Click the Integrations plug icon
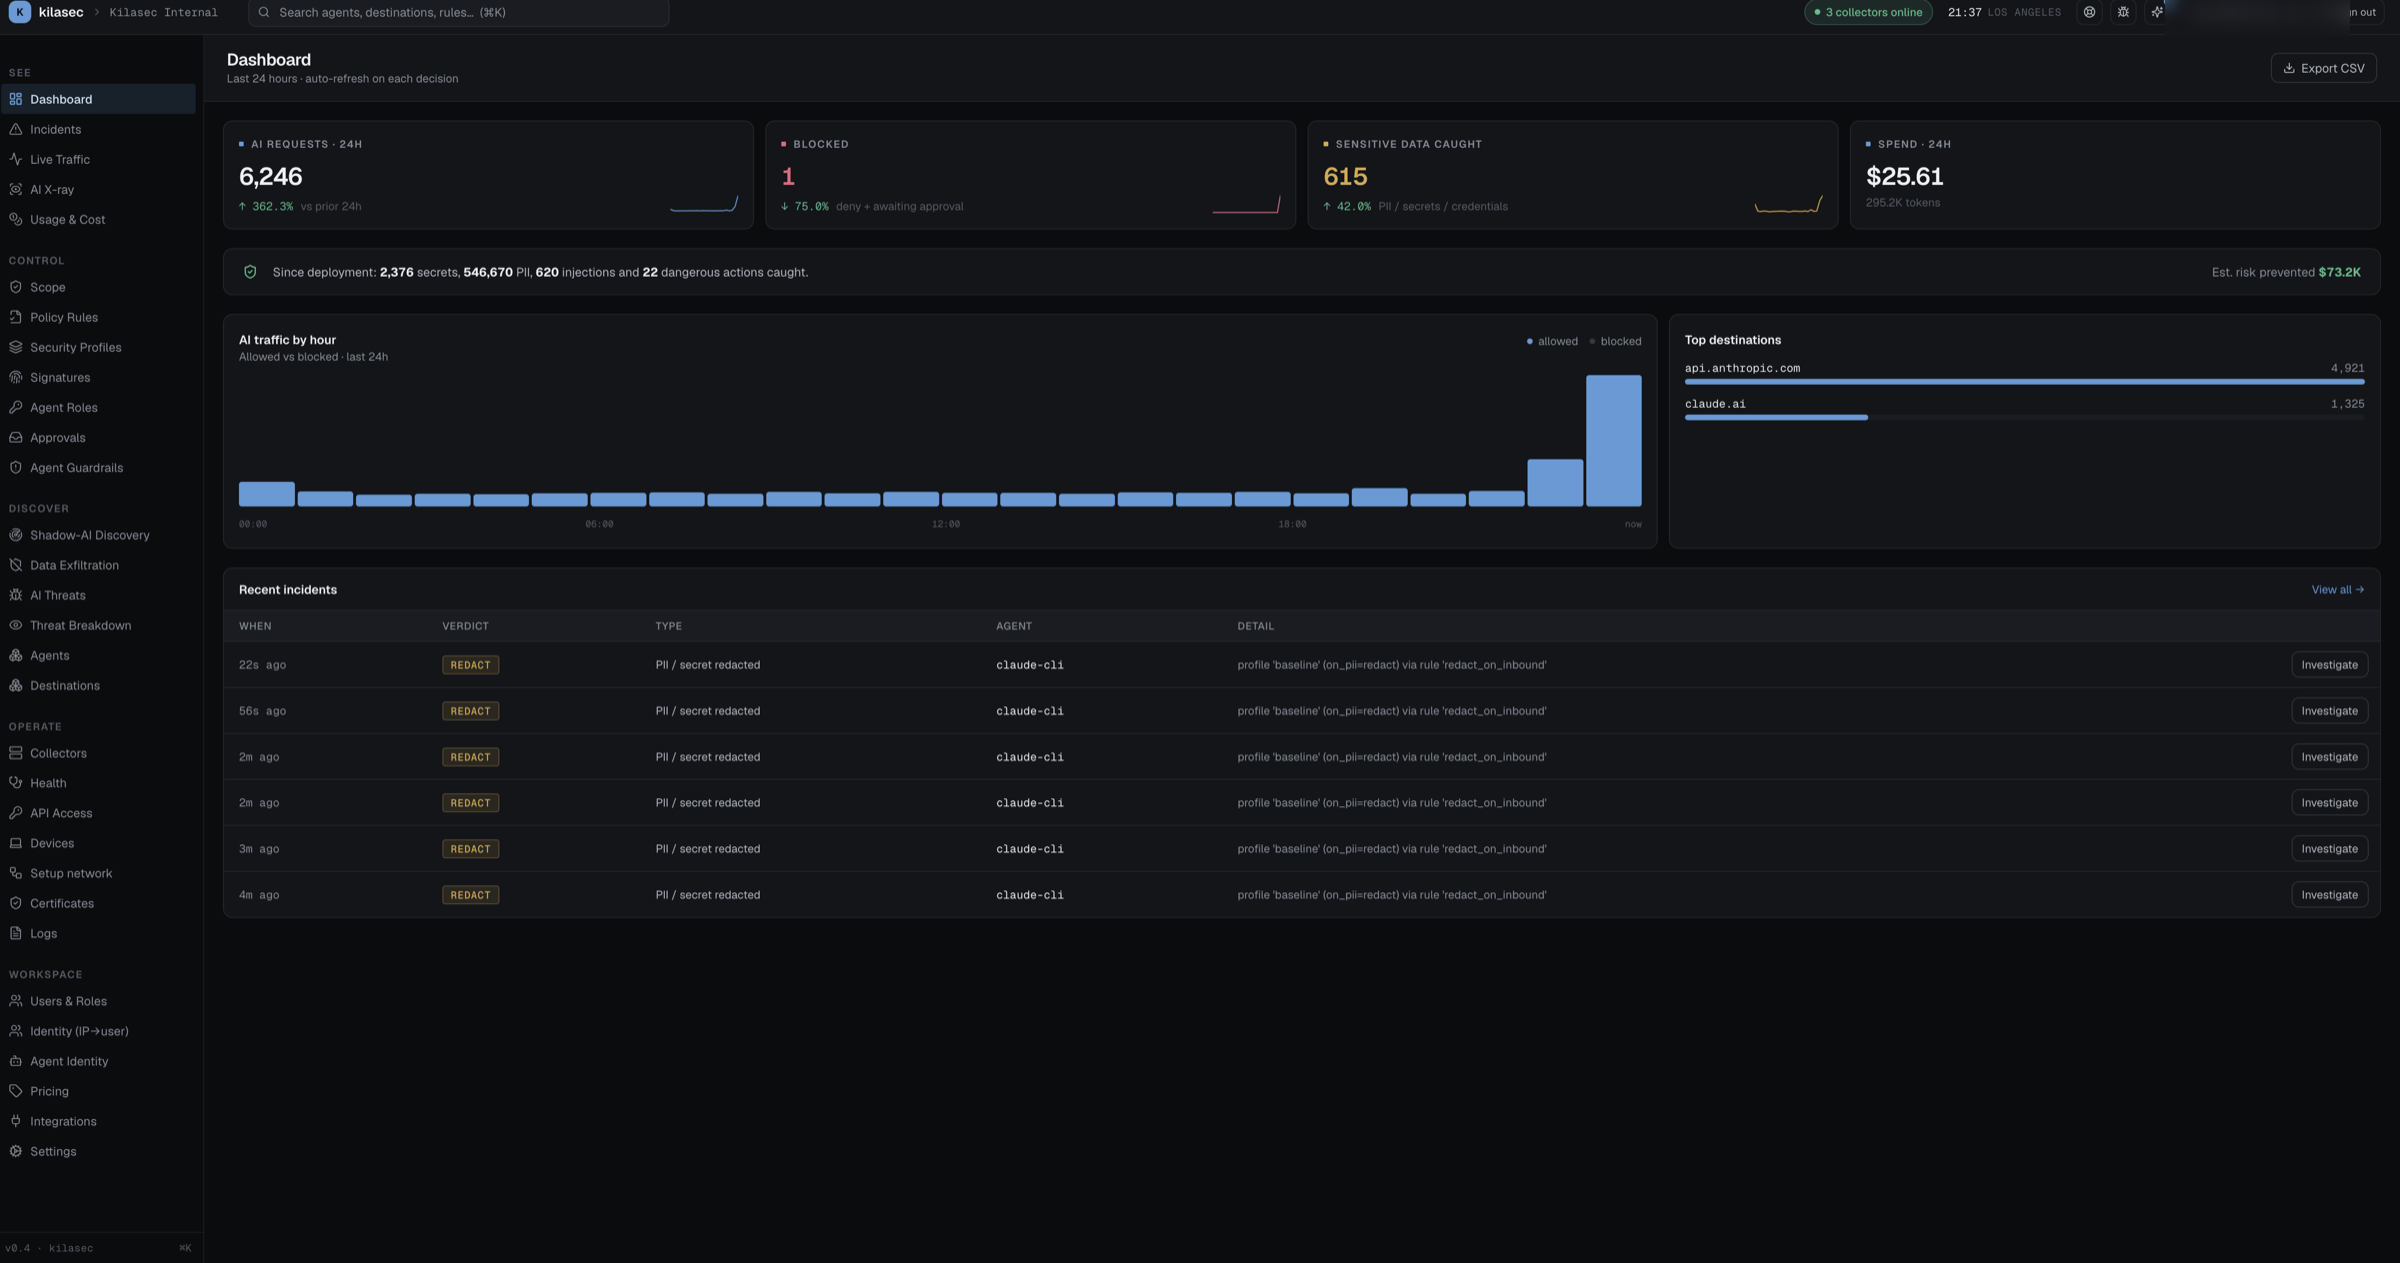Image resolution: width=2400 pixels, height=1263 pixels. click(x=16, y=1121)
